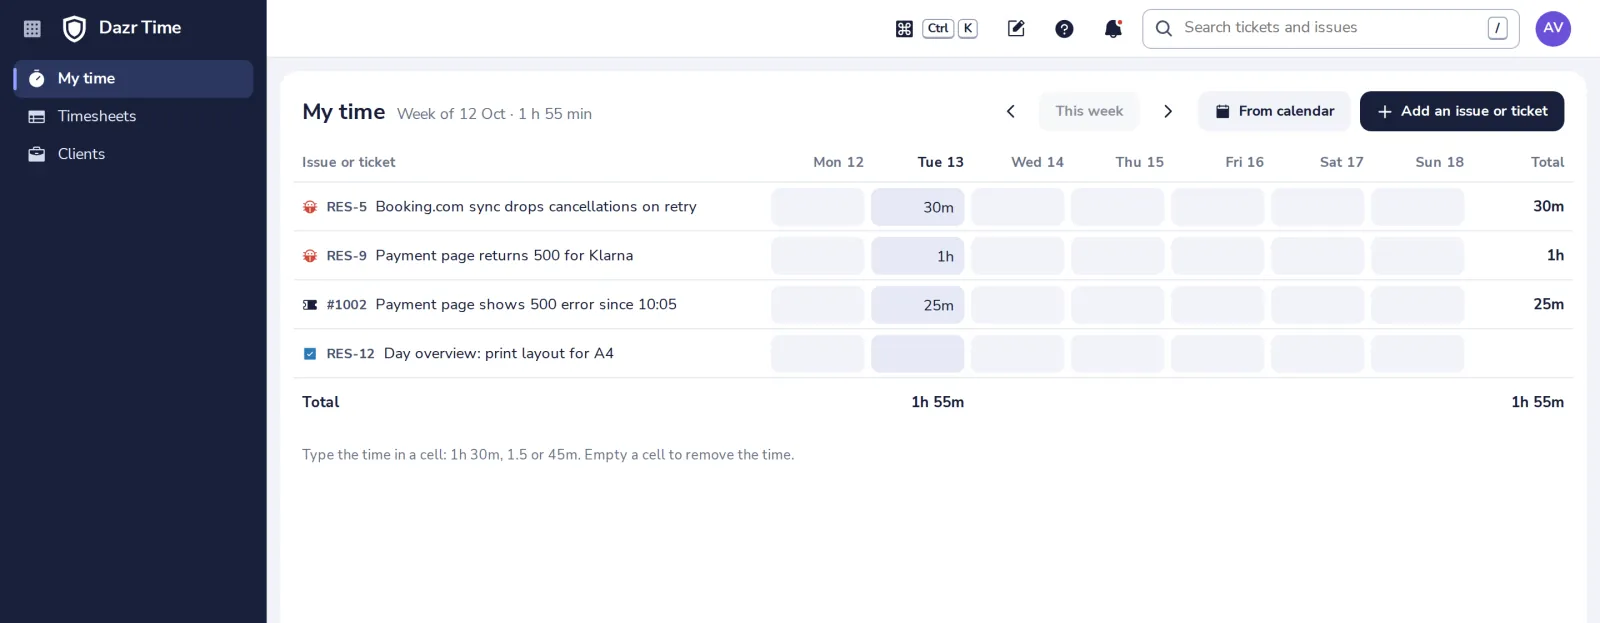Click the "Sun 18" column header
1600x623 pixels.
(x=1439, y=162)
